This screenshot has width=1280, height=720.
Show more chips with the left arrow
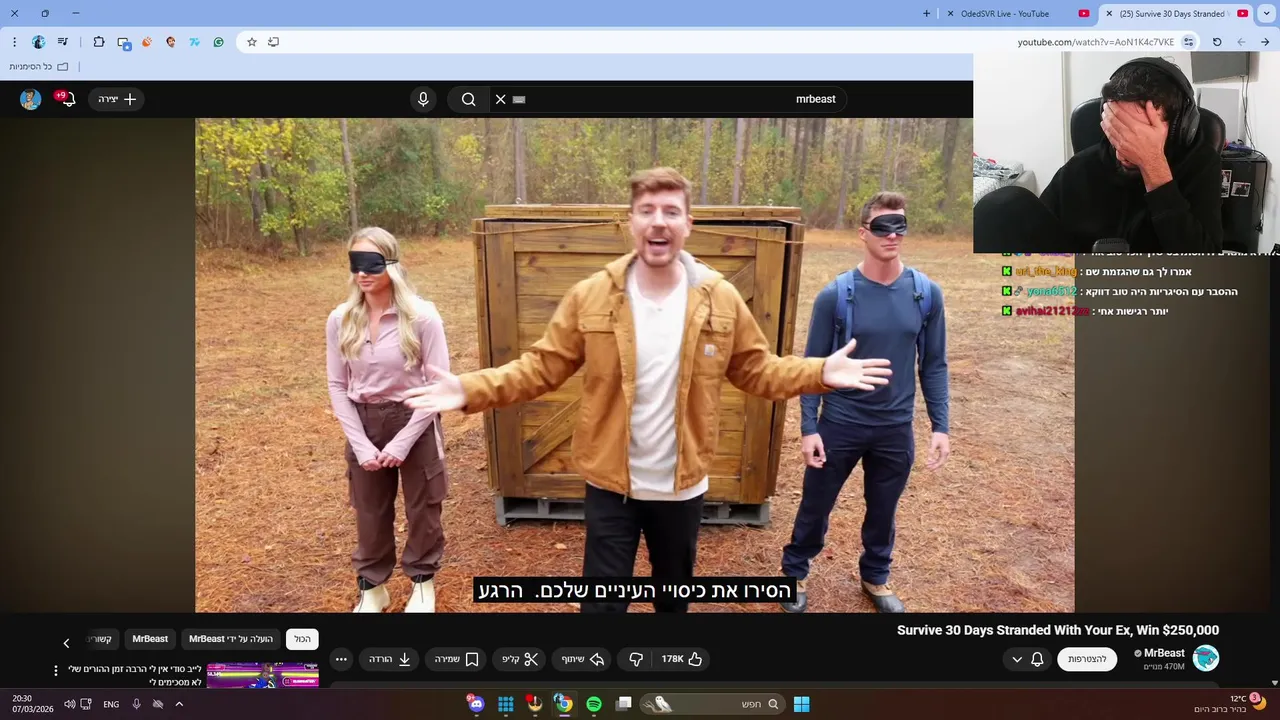click(x=66, y=643)
